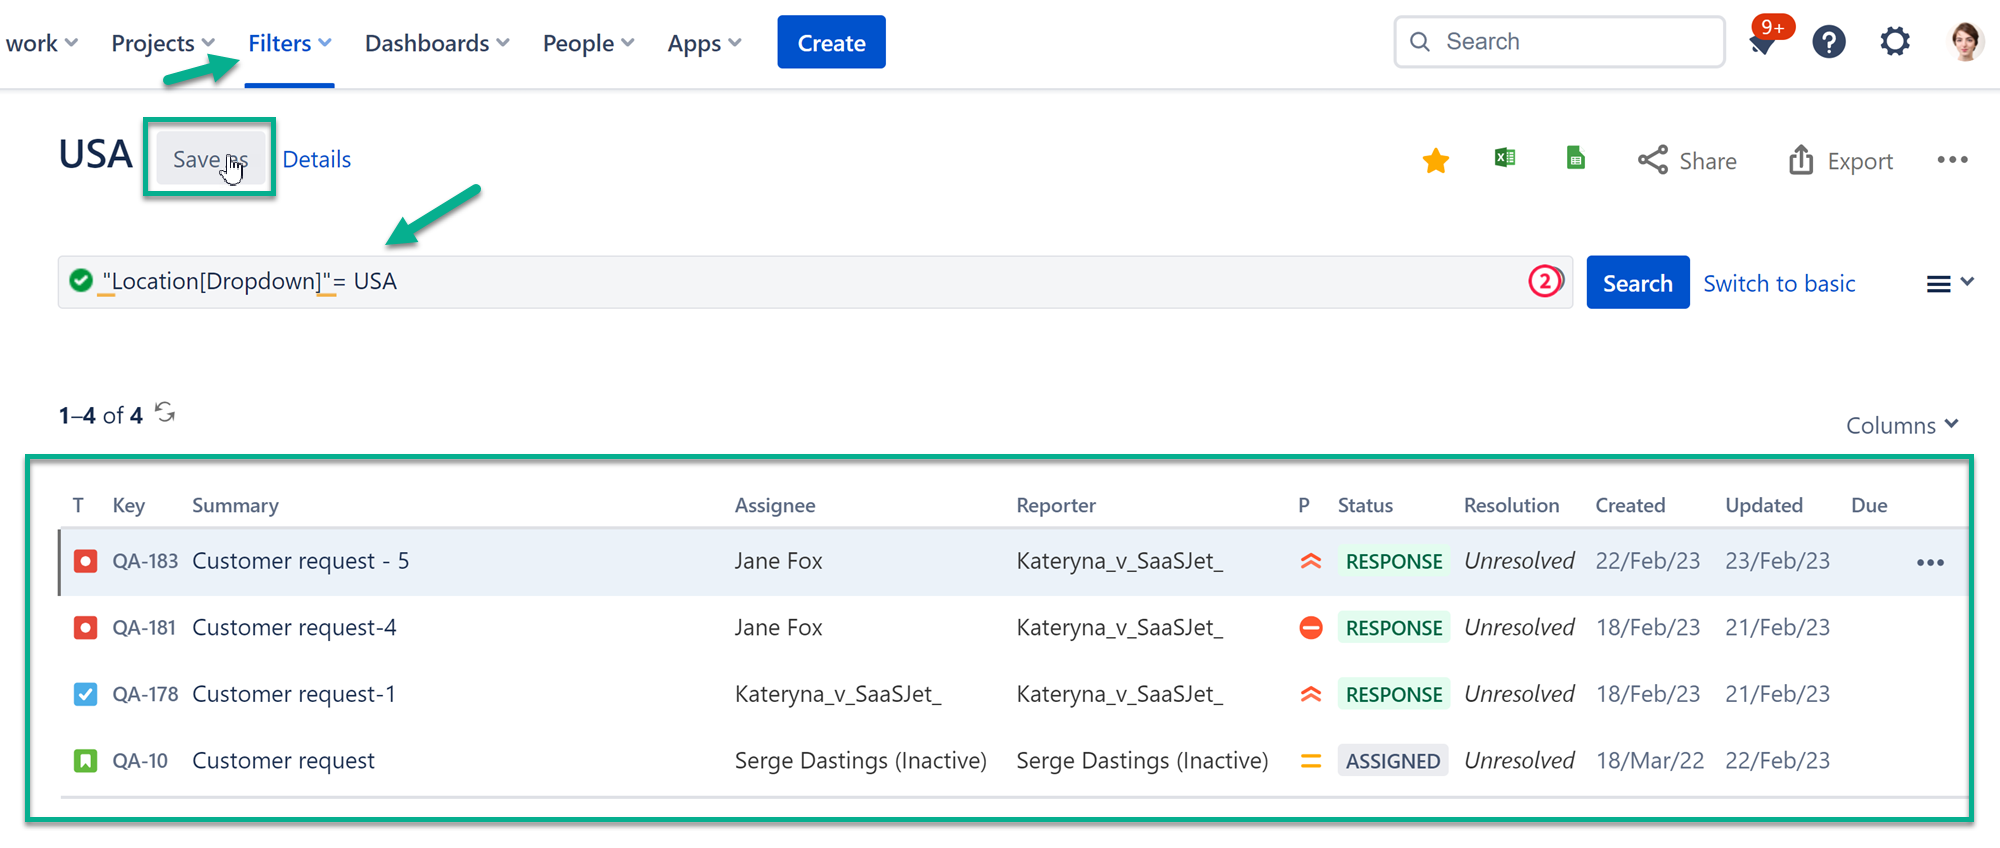Open the People menu
Screen dimensions: 2000x848
[x=587, y=43]
